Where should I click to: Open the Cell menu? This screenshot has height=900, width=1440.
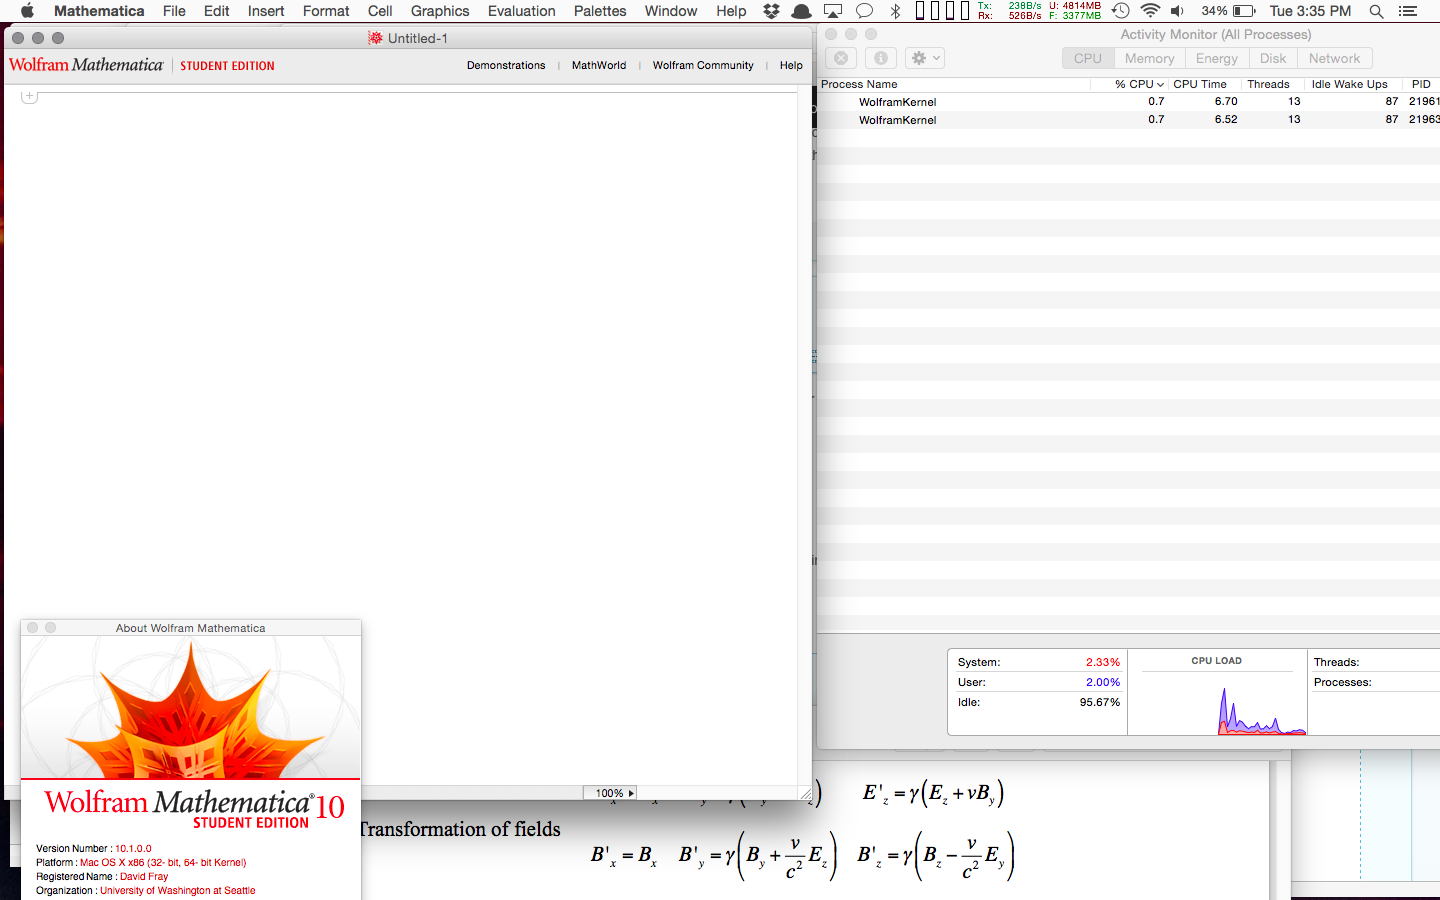coord(380,11)
